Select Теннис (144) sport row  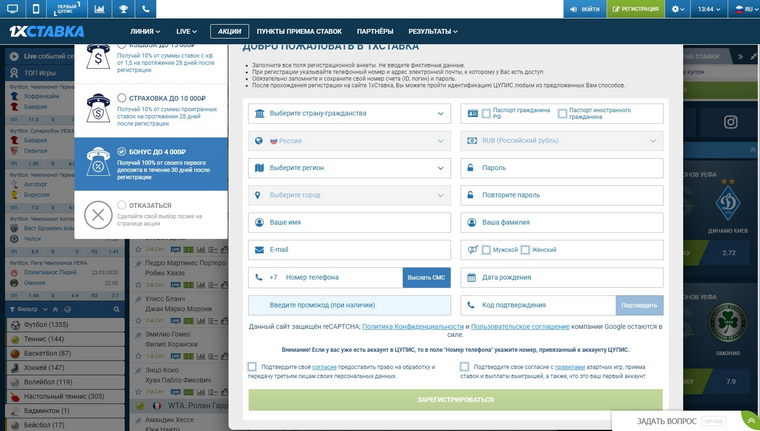[x=65, y=339]
